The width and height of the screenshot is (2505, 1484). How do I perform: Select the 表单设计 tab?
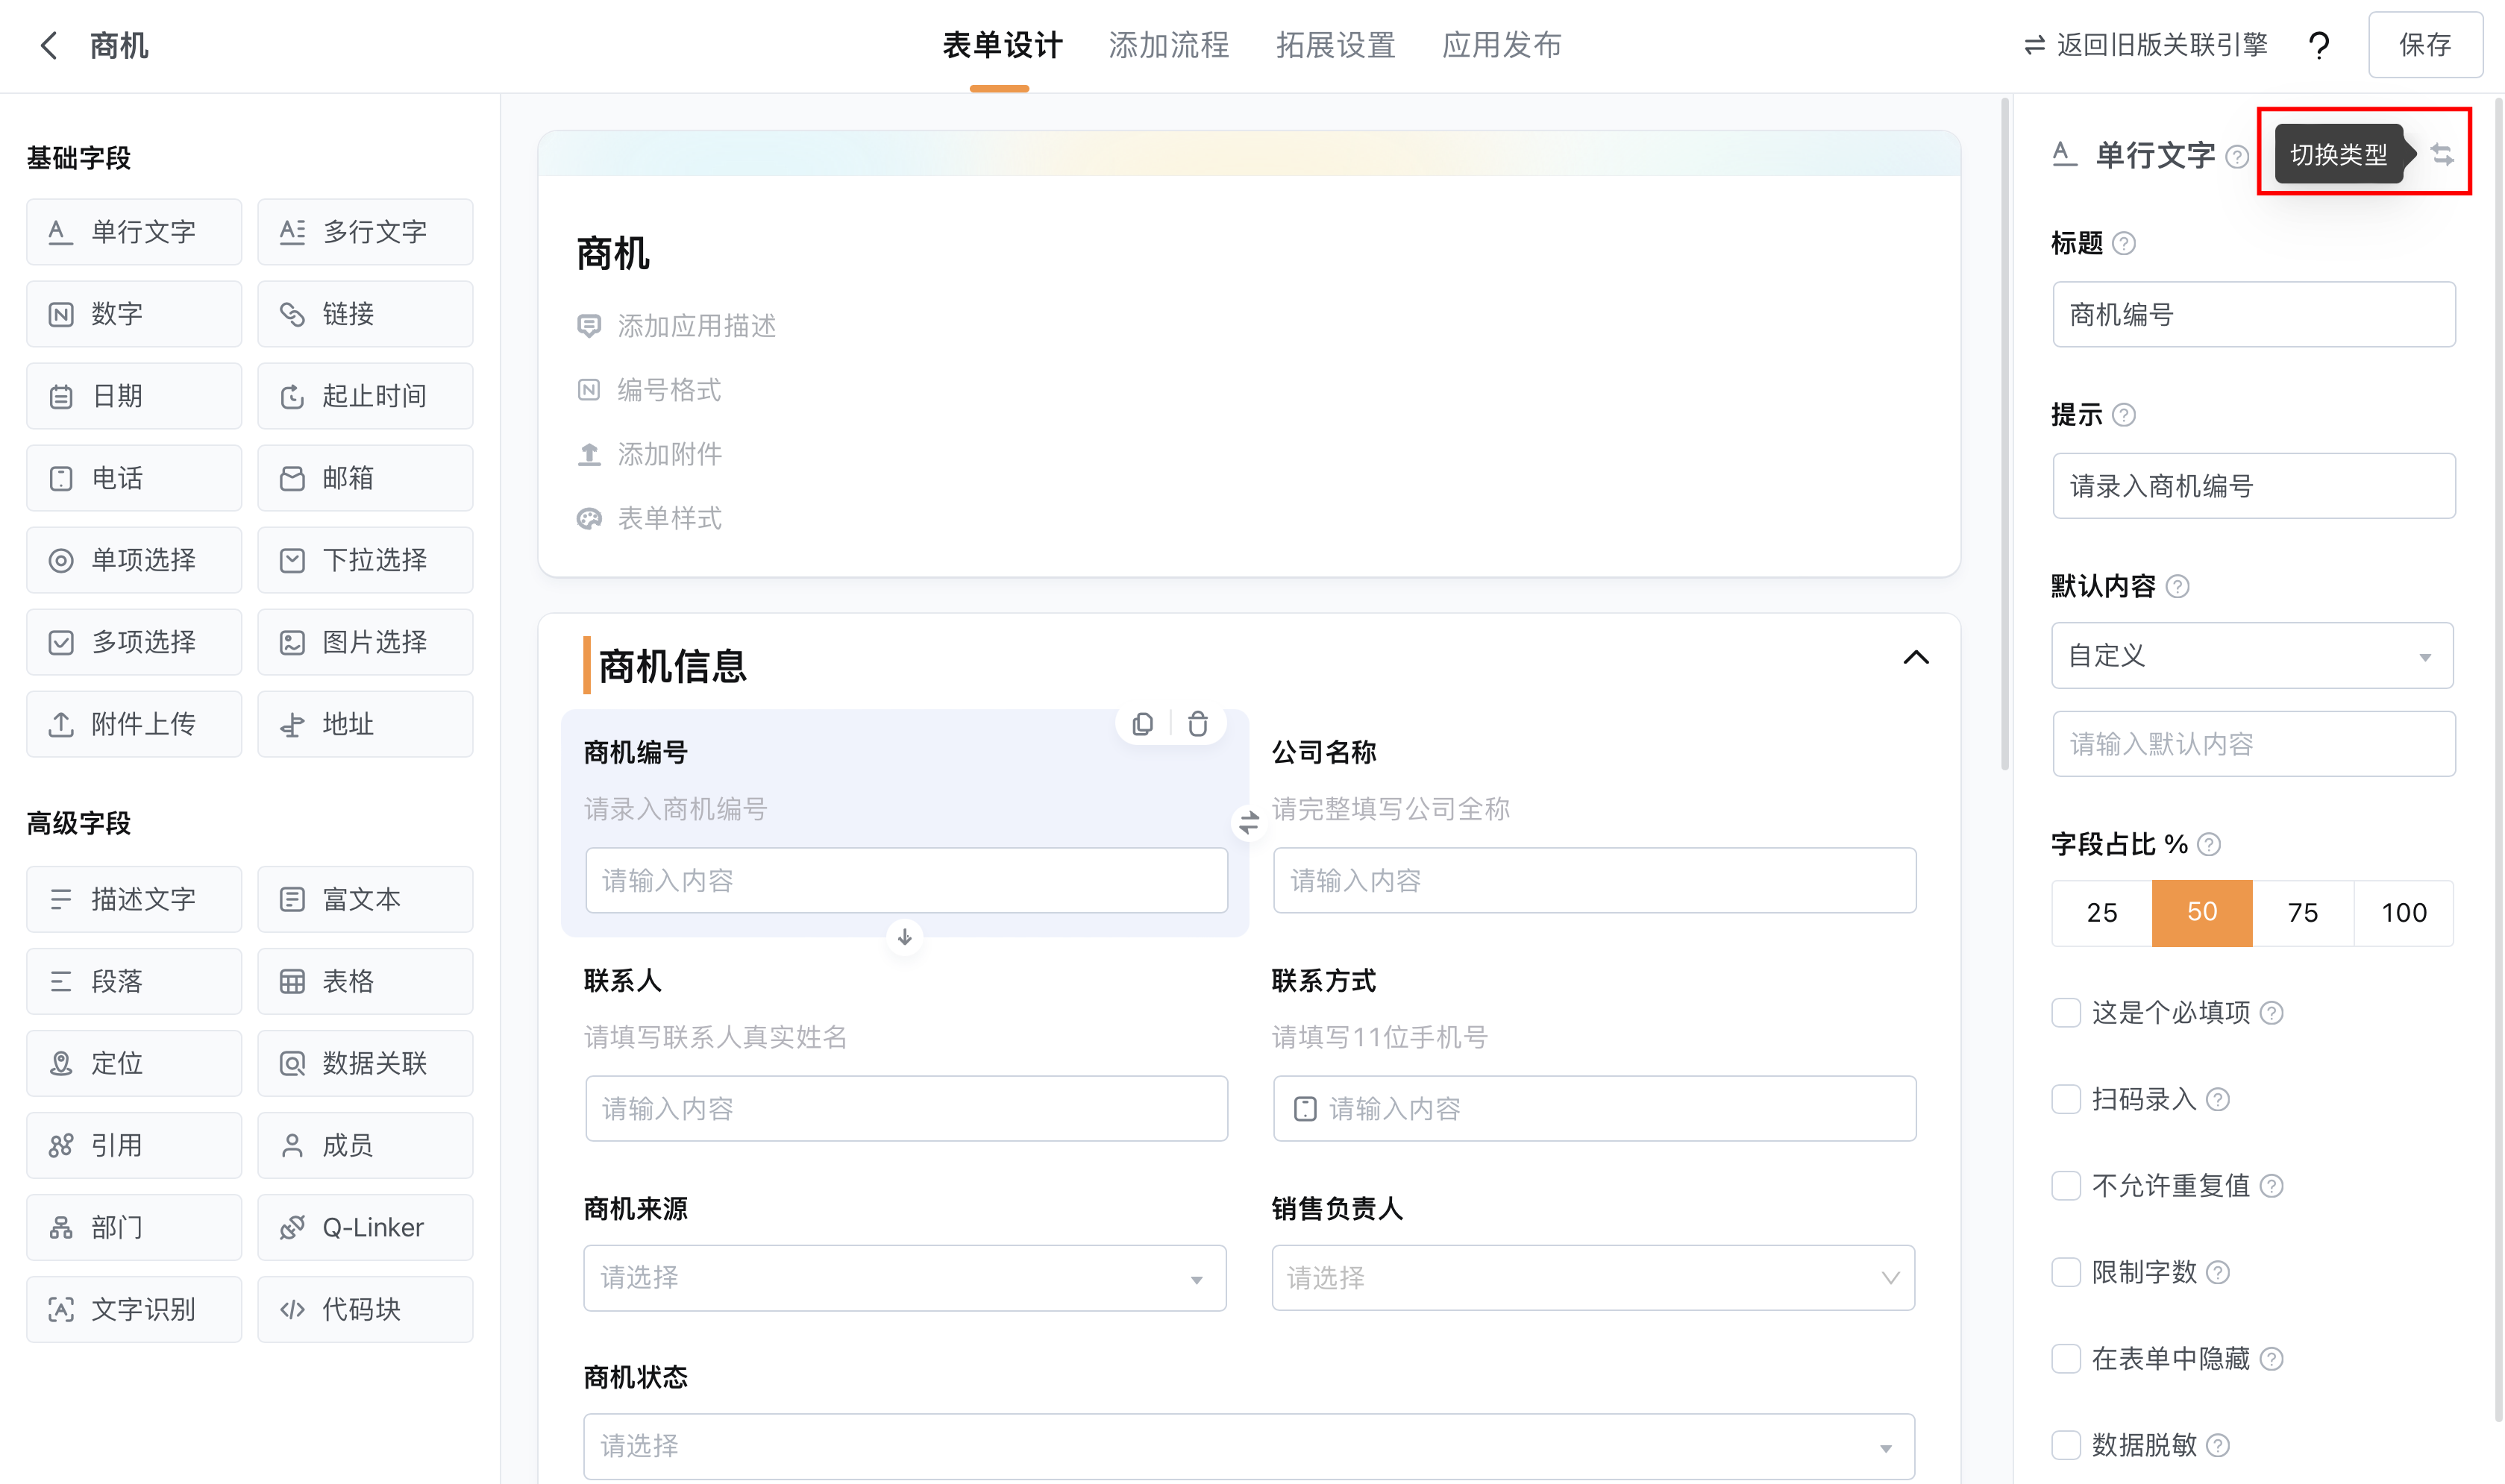(1002, 45)
